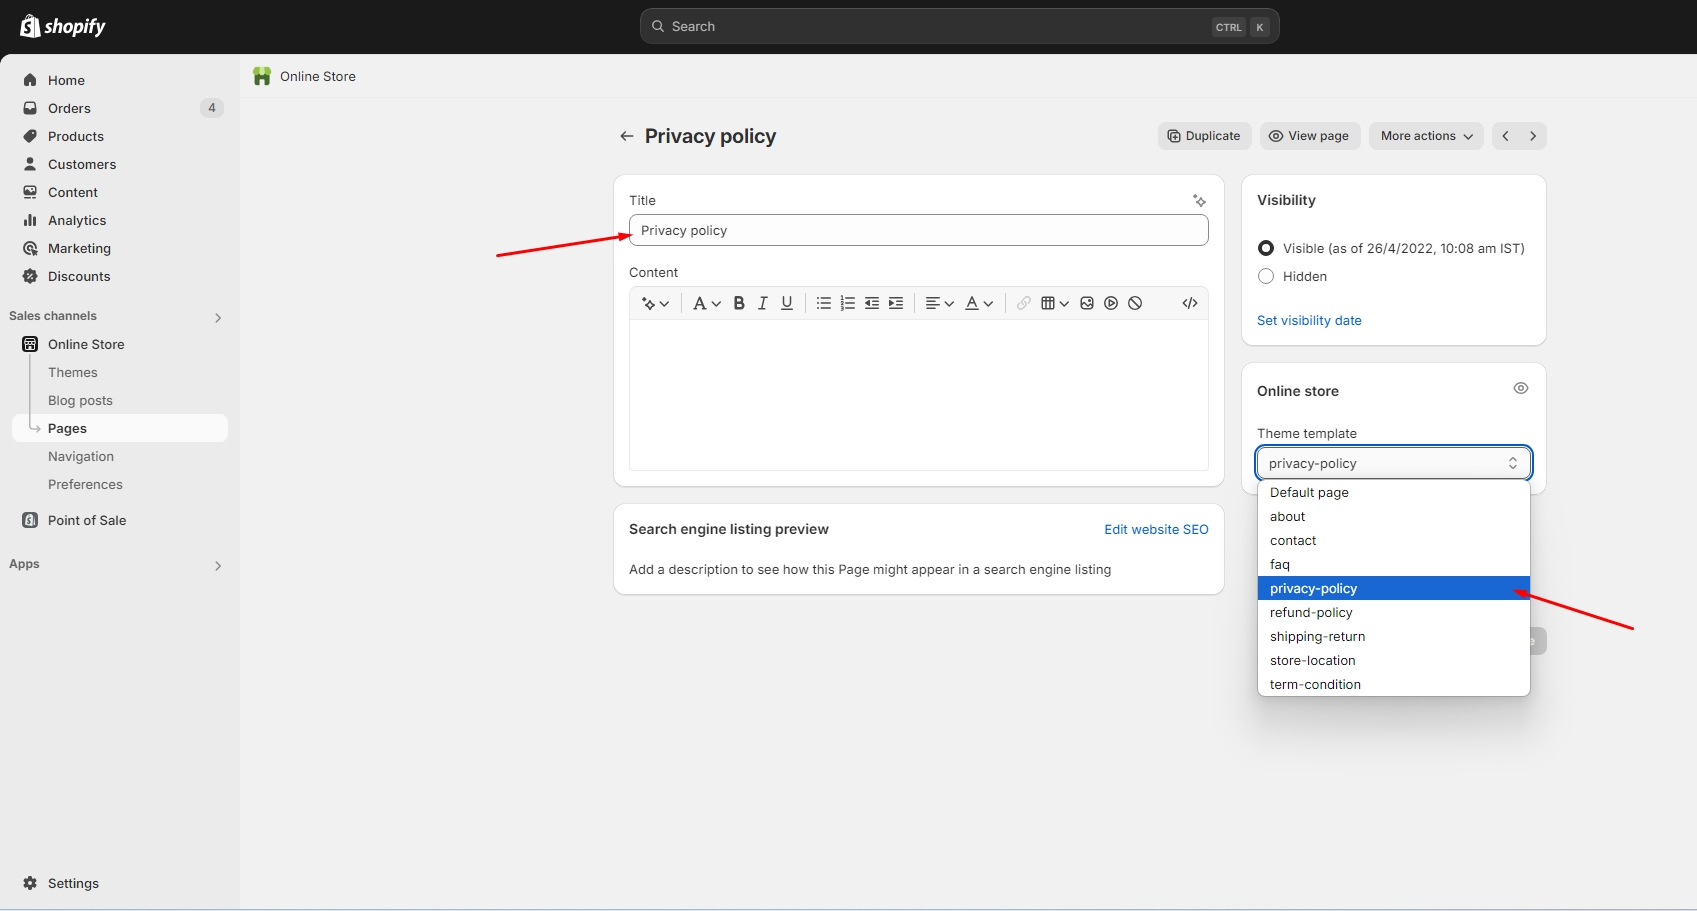Expand the Sales channels section
This screenshot has width=1697, height=911.
217,317
